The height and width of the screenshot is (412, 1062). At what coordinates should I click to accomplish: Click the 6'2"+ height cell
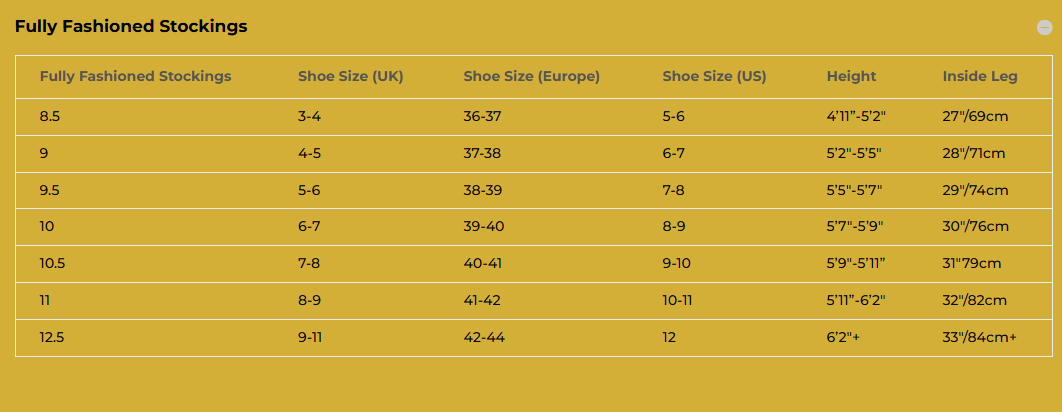pyautogui.click(x=843, y=338)
